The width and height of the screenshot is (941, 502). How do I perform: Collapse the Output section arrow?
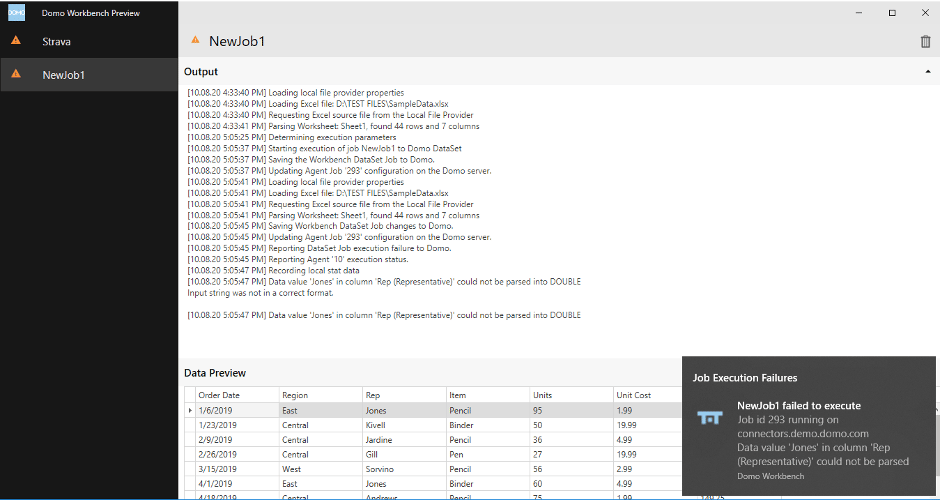[928, 71]
